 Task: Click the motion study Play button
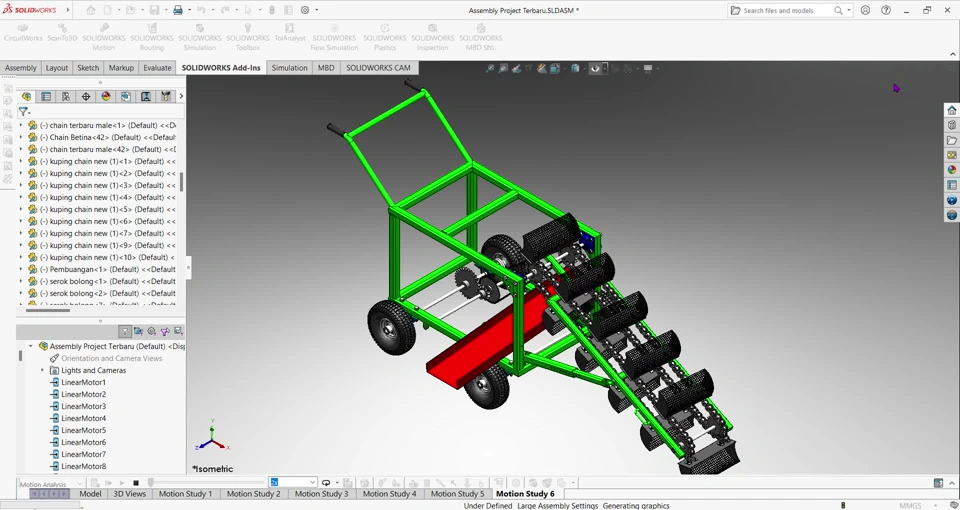(x=122, y=483)
